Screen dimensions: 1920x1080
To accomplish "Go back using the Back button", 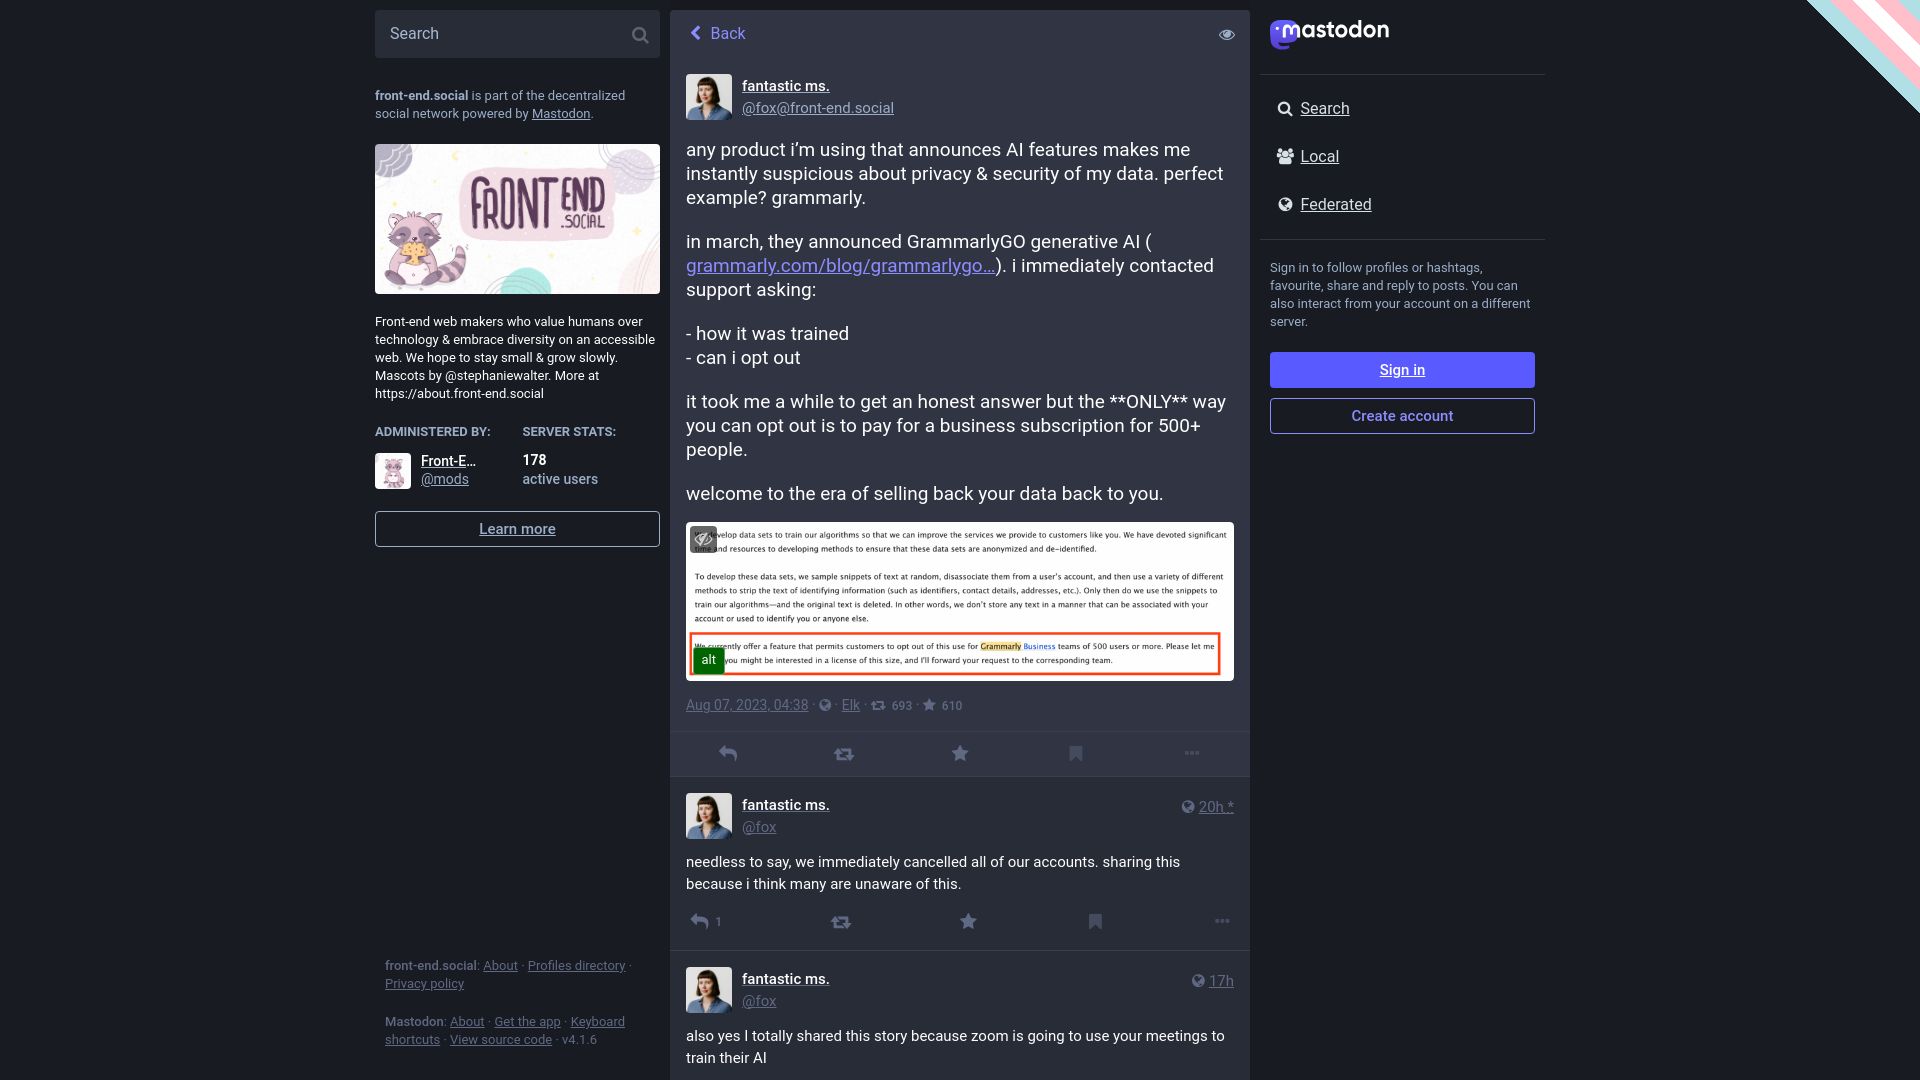I will tap(717, 33).
